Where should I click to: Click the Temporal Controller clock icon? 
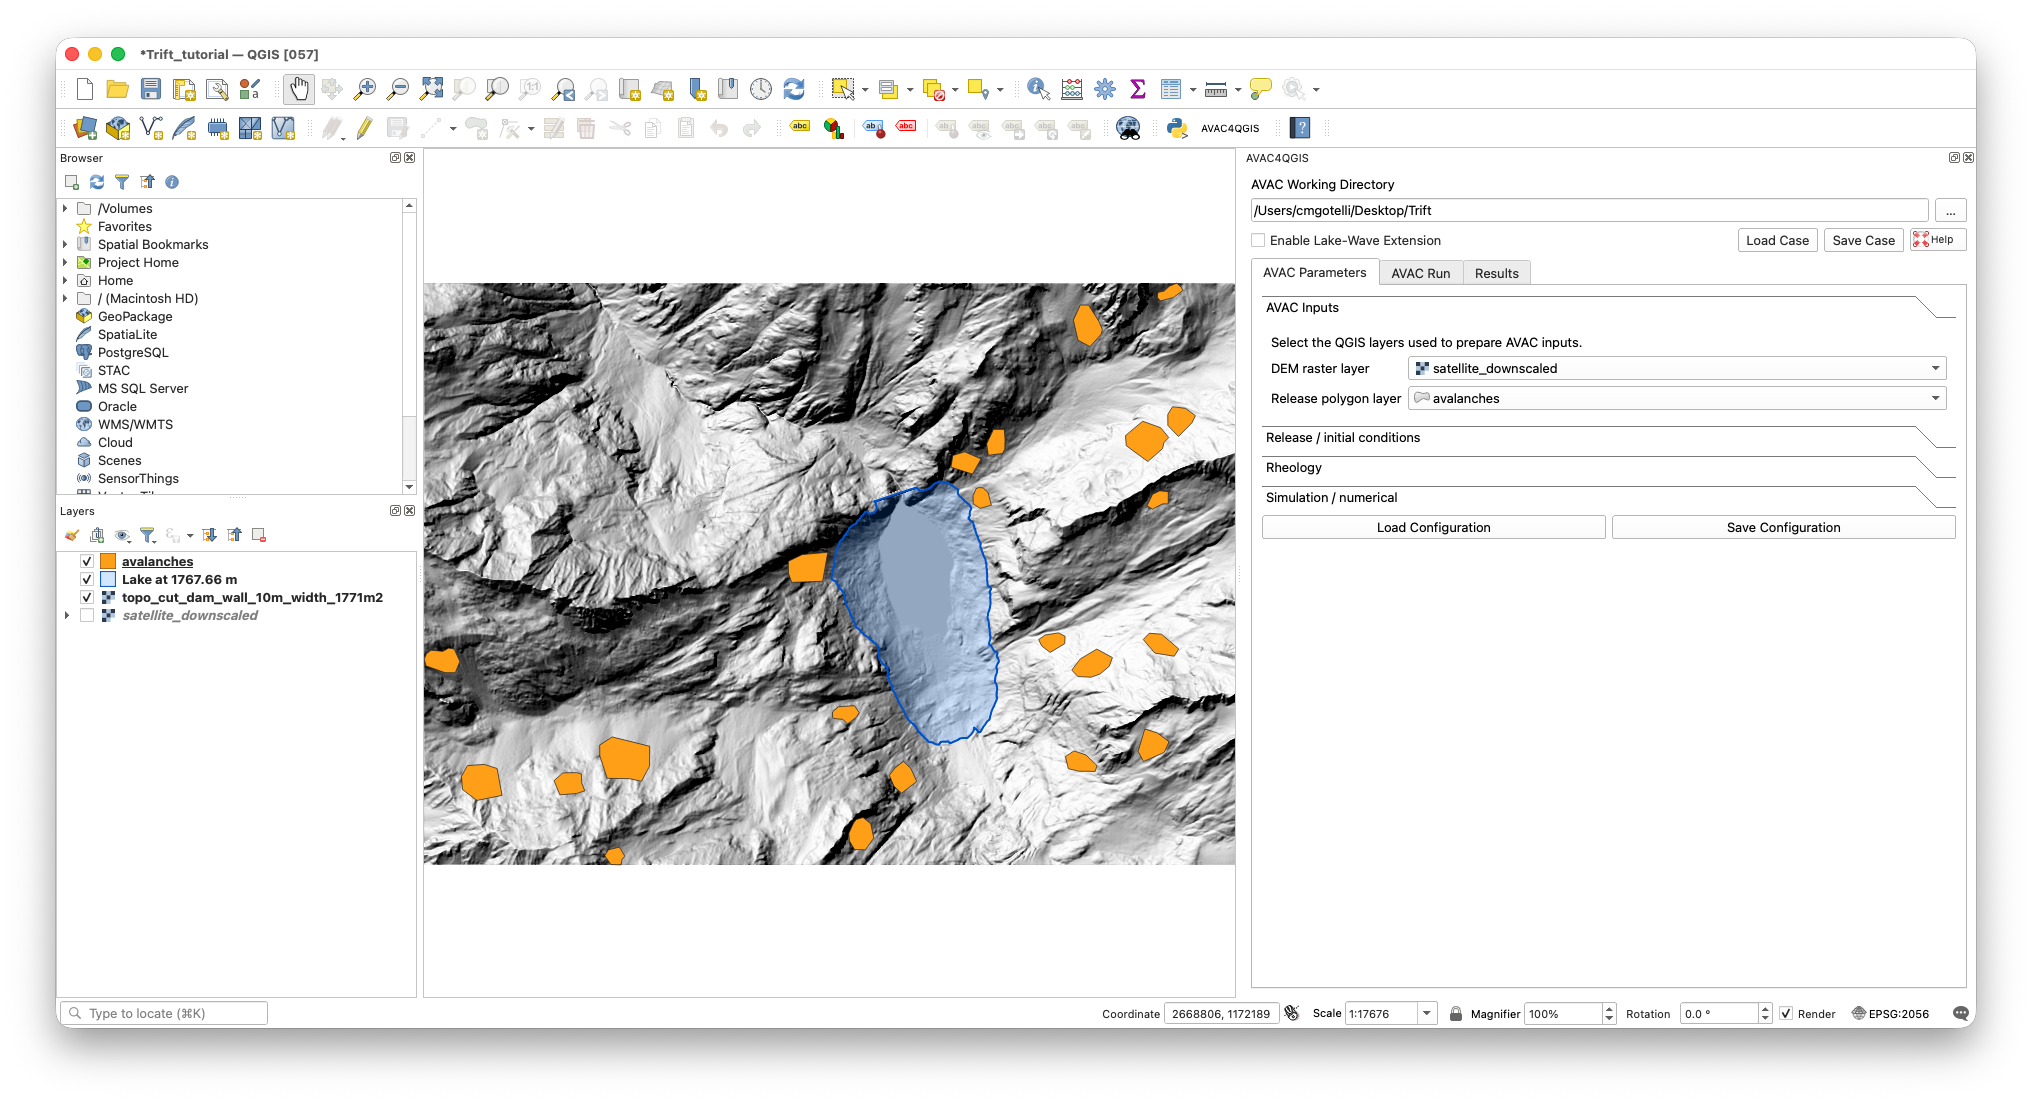(x=761, y=89)
